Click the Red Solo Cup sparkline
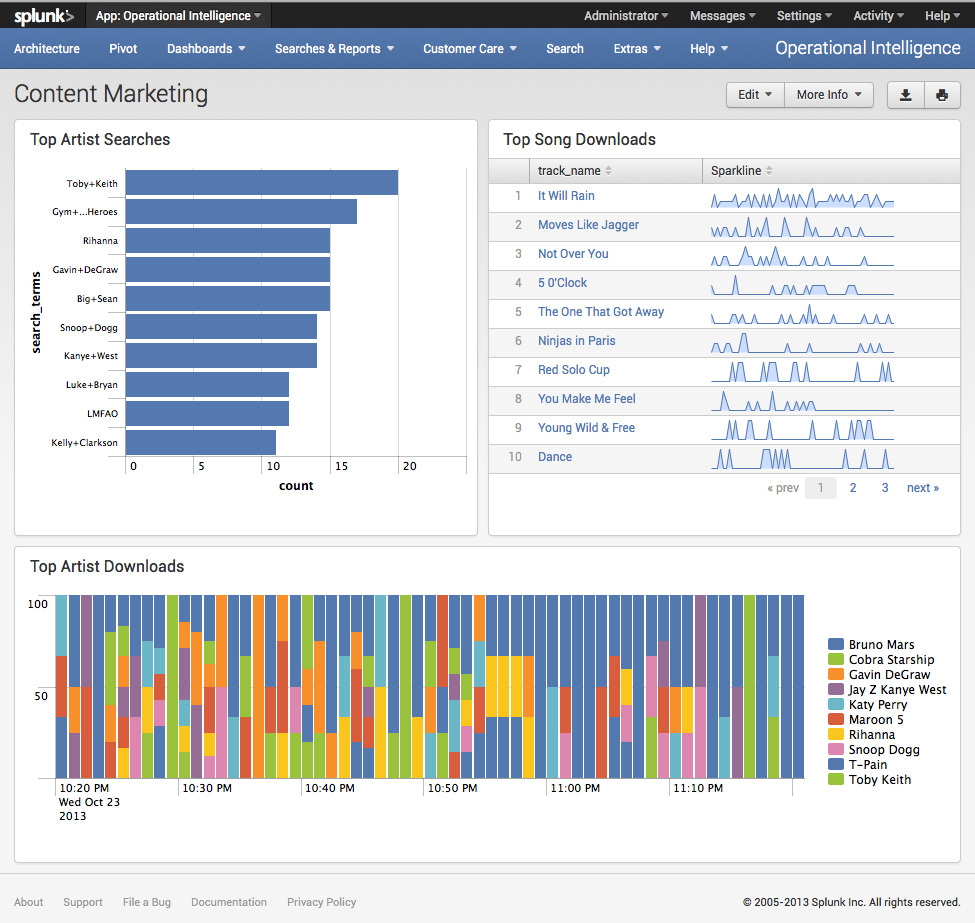The height and width of the screenshot is (923, 975). coord(802,371)
